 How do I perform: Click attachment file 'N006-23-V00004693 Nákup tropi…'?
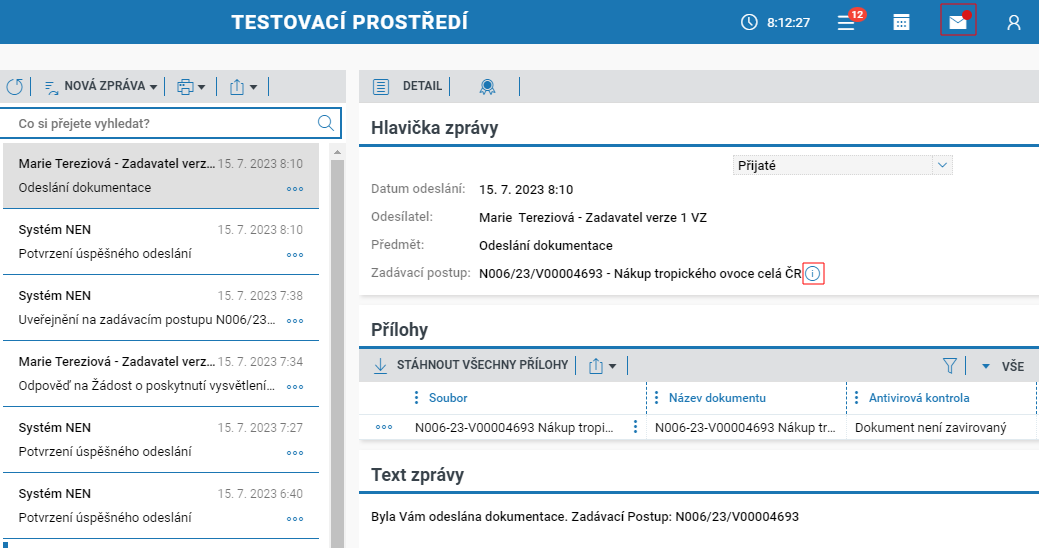tap(514, 427)
